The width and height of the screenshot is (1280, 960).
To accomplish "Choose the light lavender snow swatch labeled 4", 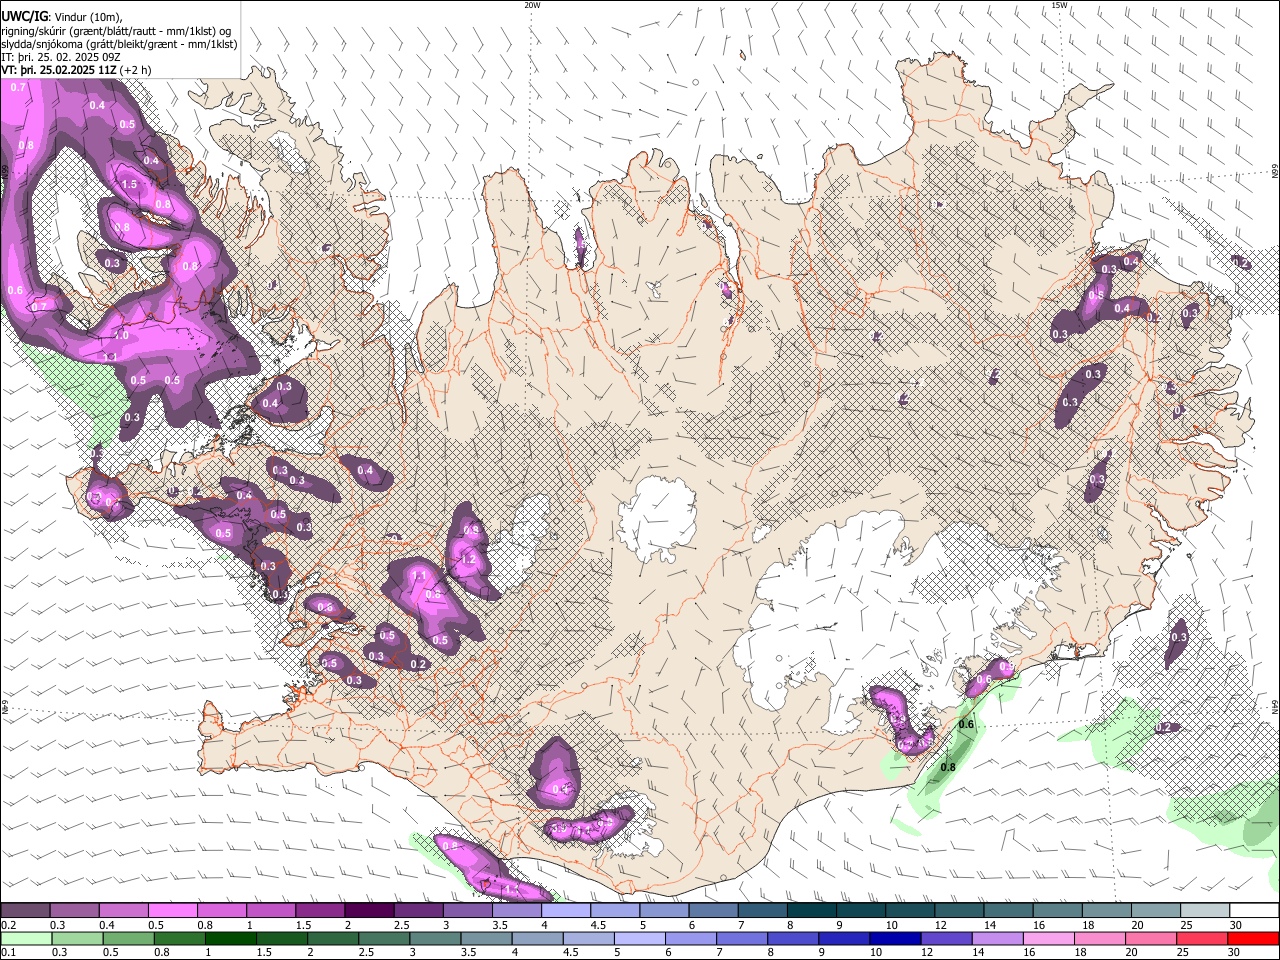I will pos(566,911).
